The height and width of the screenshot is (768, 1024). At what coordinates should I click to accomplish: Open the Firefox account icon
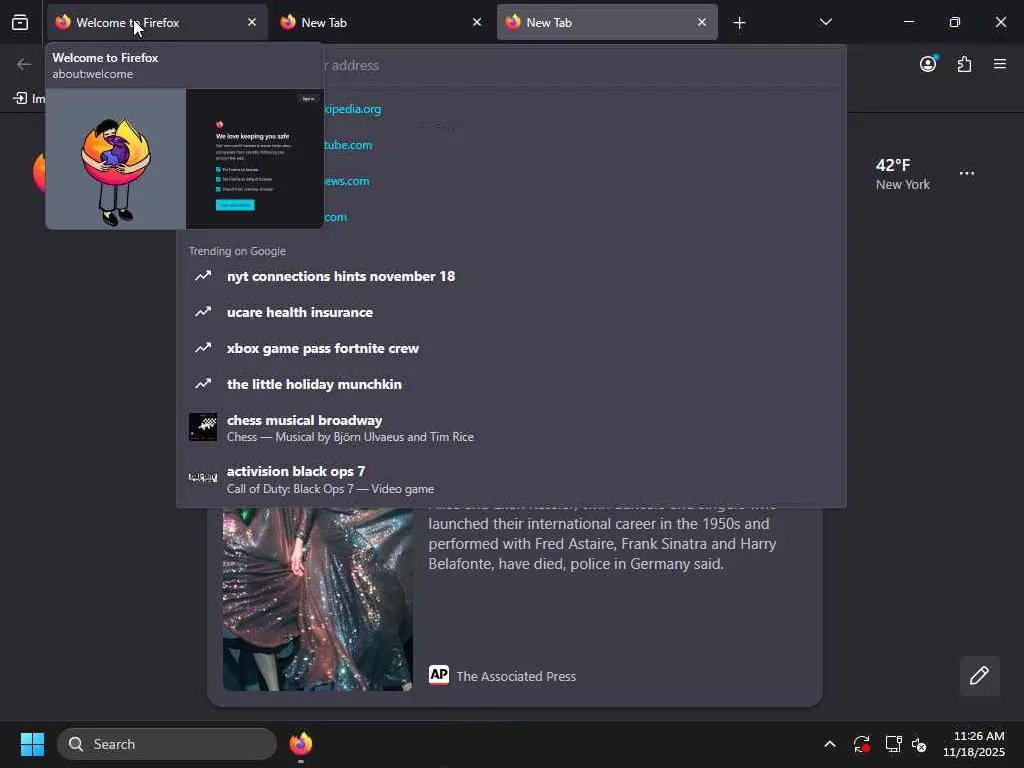(x=928, y=64)
